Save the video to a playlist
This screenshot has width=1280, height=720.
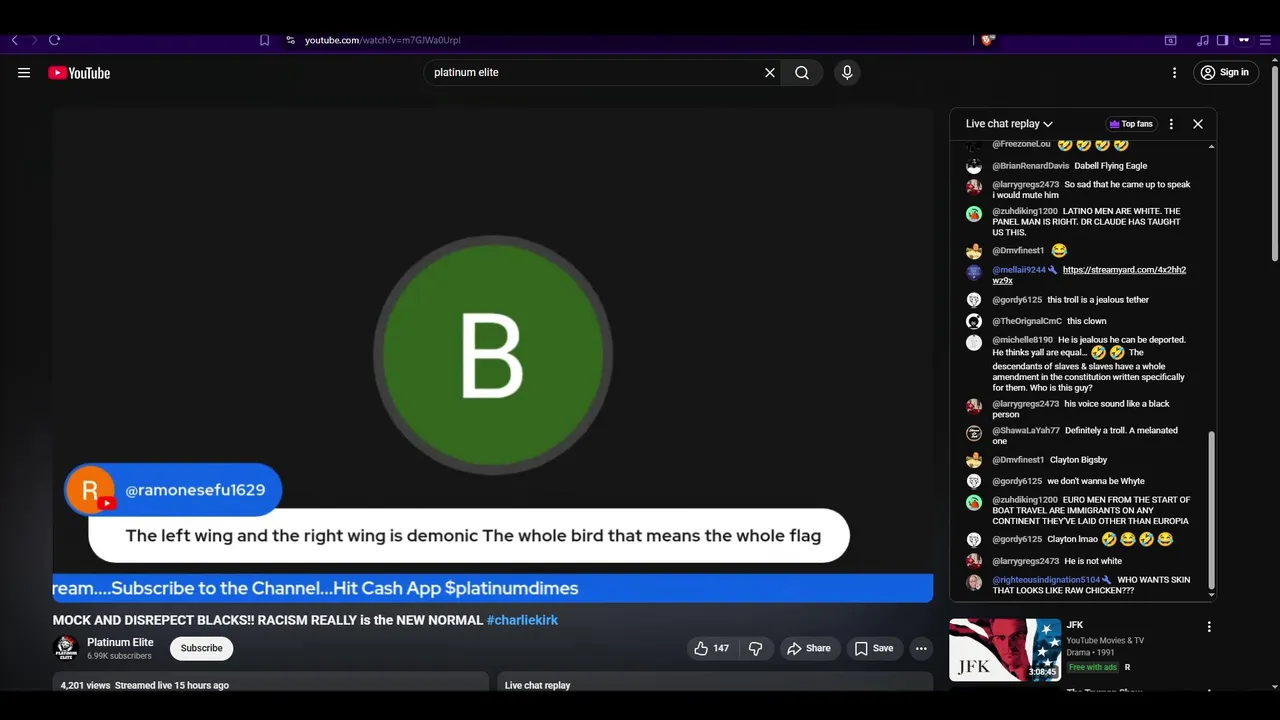[873, 648]
